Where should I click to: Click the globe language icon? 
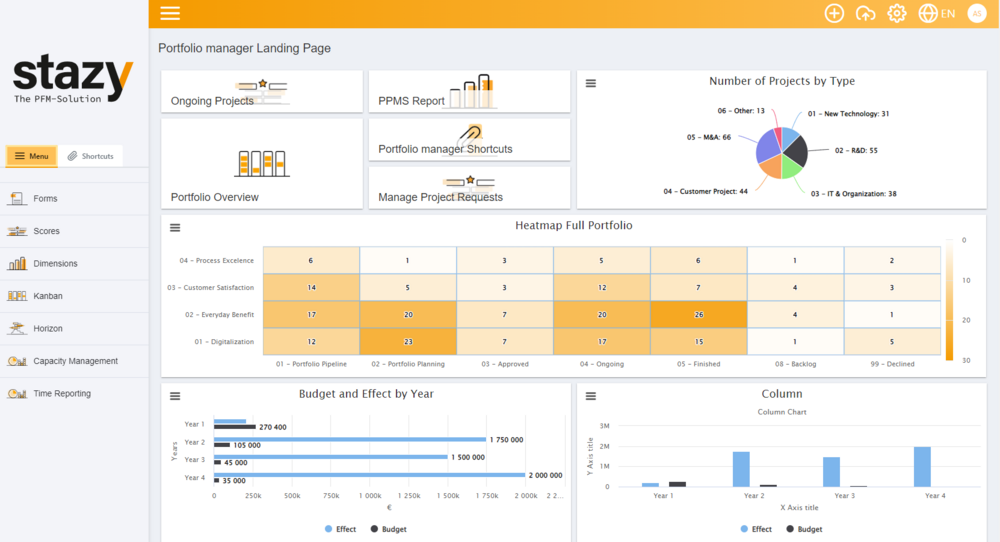[x=927, y=13]
